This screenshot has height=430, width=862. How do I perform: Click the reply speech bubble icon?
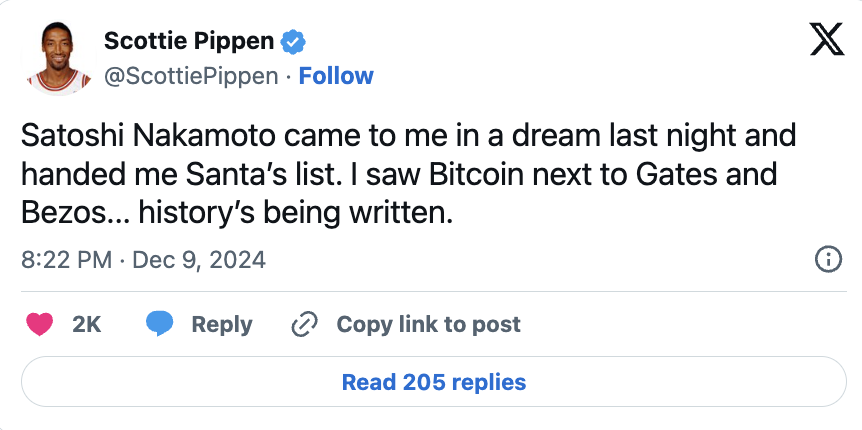pos(160,324)
